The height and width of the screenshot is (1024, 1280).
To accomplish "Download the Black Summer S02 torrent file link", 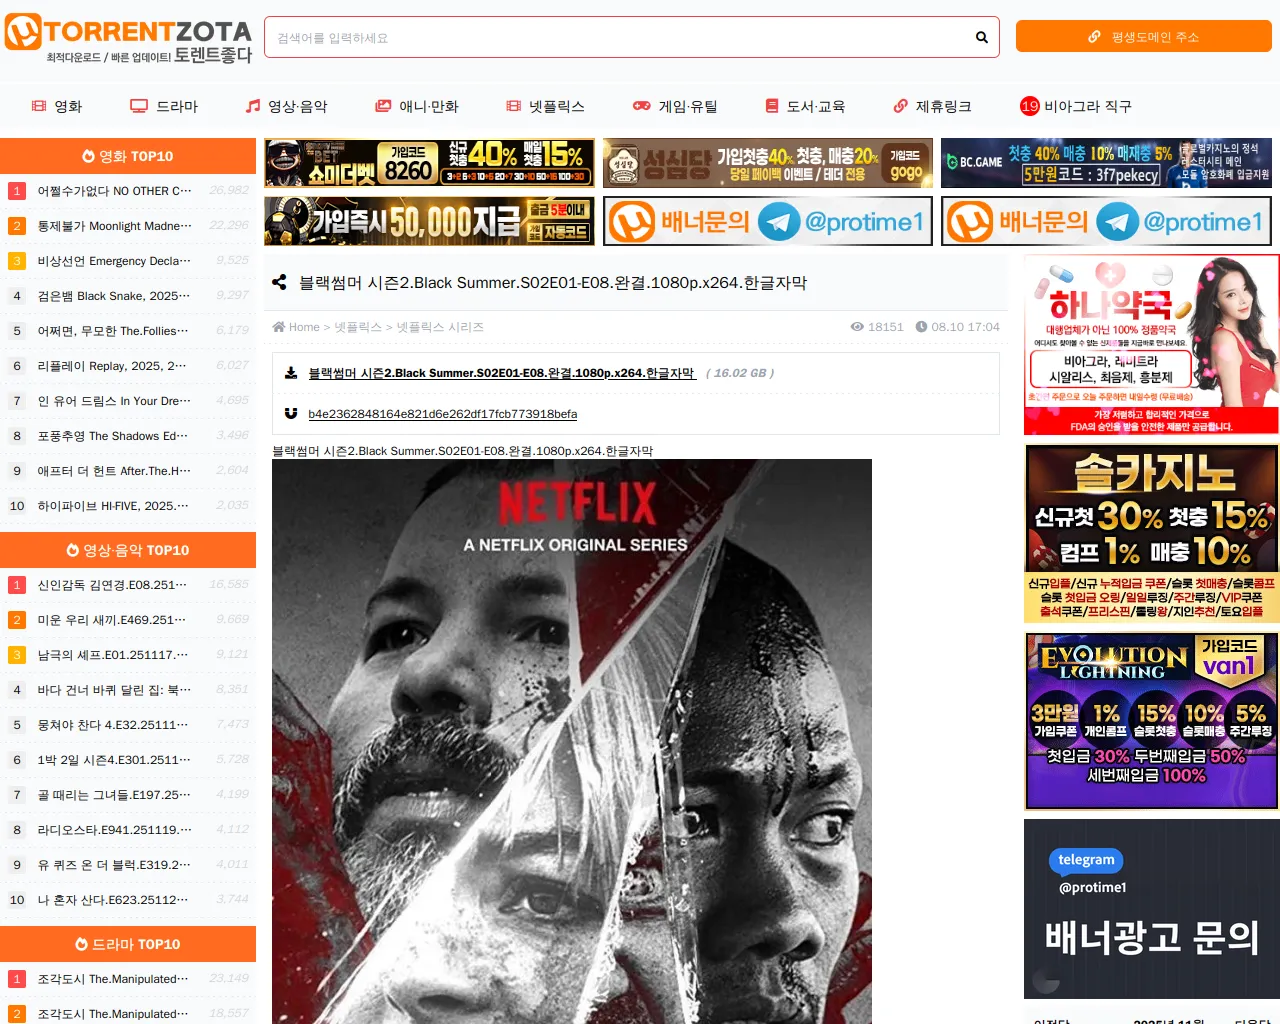I will click(501, 373).
